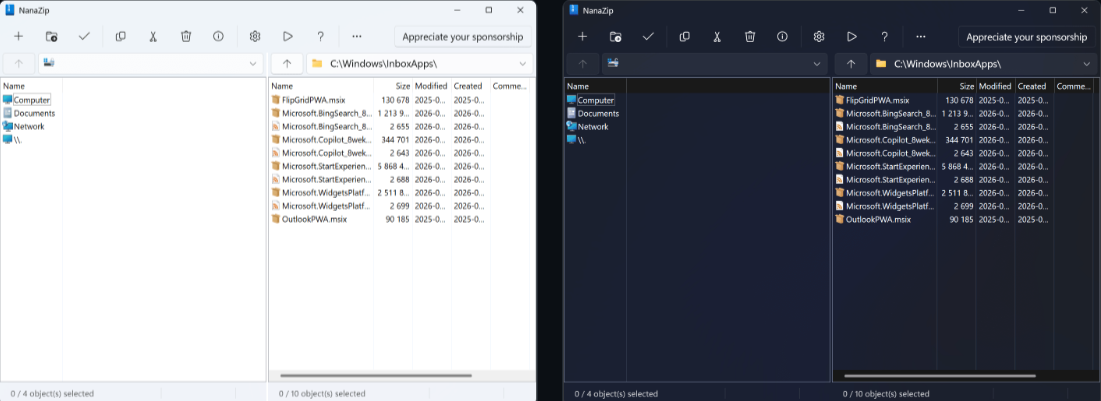1101x401 pixels.
Task: Expand the left pane address dropdown in dark window
Action: pyautogui.click(x=817, y=63)
